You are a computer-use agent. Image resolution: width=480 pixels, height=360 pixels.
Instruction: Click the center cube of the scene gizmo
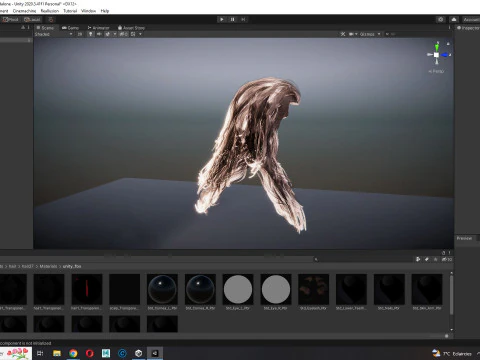[436, 55]
